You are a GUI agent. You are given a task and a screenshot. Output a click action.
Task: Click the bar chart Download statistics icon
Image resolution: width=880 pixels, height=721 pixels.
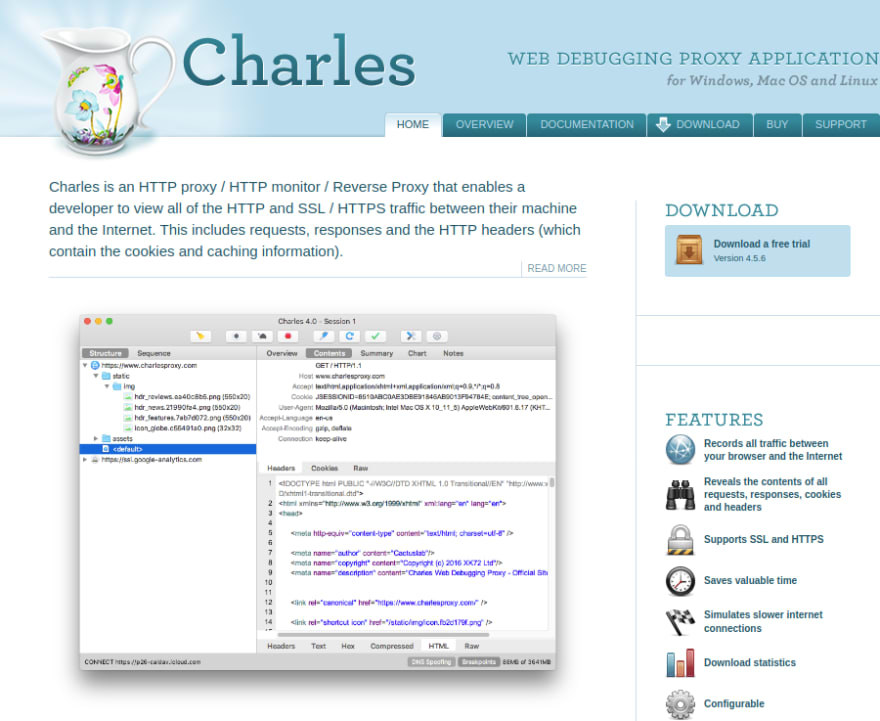[x=680, y=663]
